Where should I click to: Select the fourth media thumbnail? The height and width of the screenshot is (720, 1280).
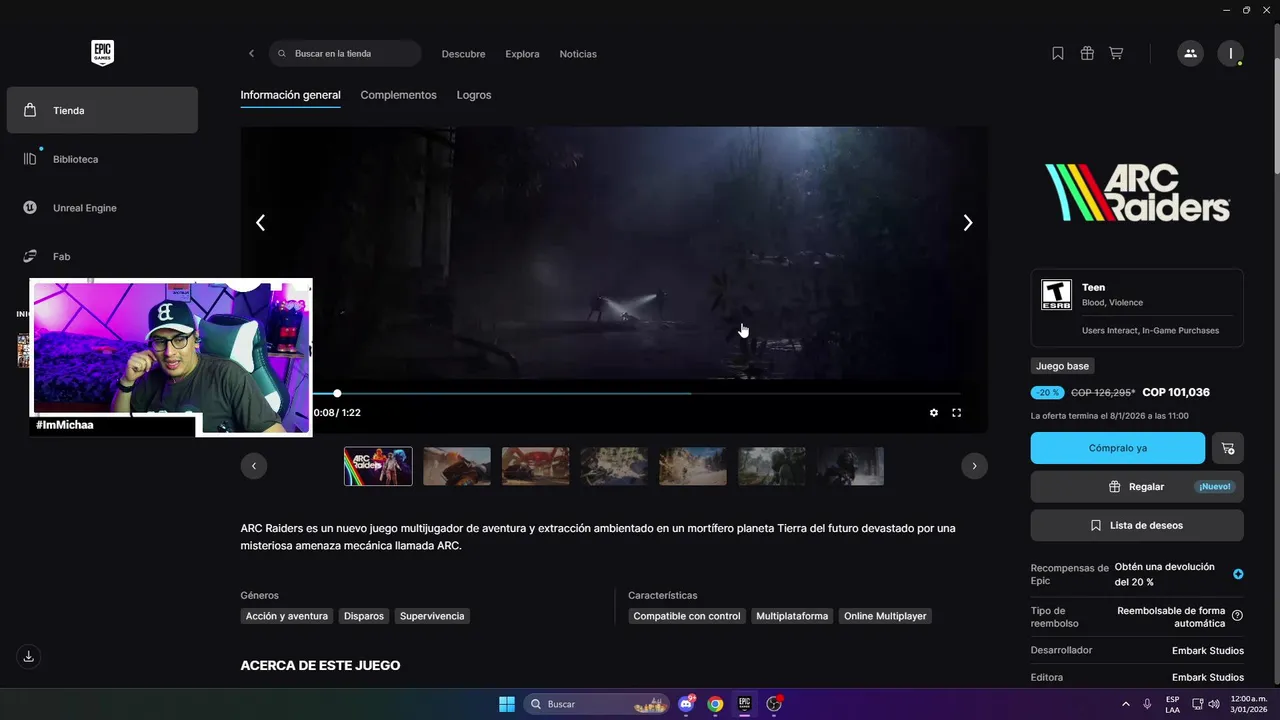614,466
